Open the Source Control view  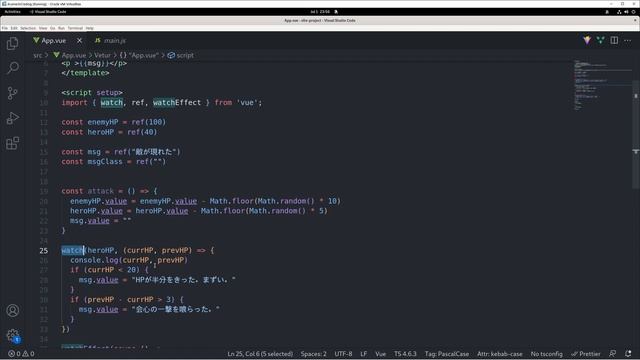[12, 93]
